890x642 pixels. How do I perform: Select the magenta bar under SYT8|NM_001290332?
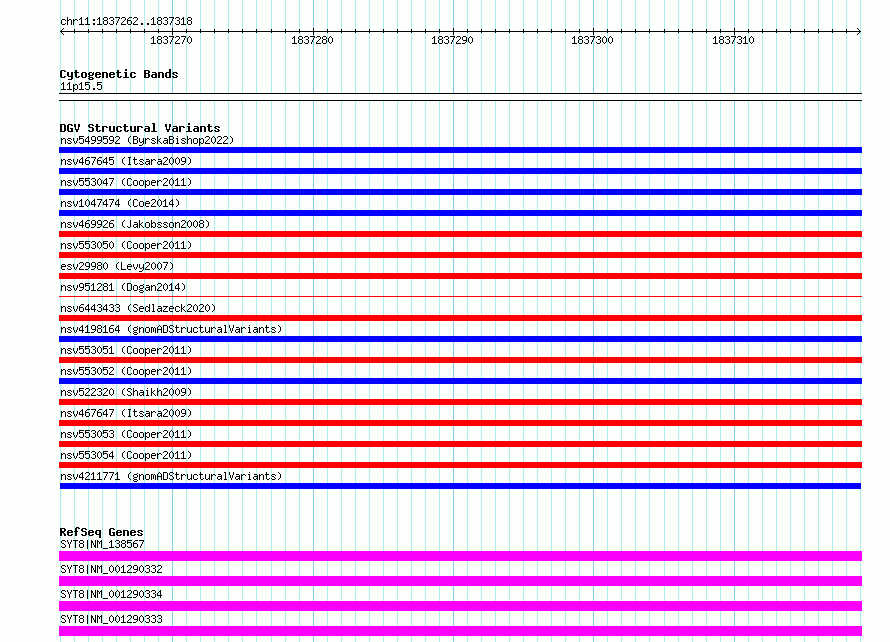pyautogui.click(x=460, y=581)
